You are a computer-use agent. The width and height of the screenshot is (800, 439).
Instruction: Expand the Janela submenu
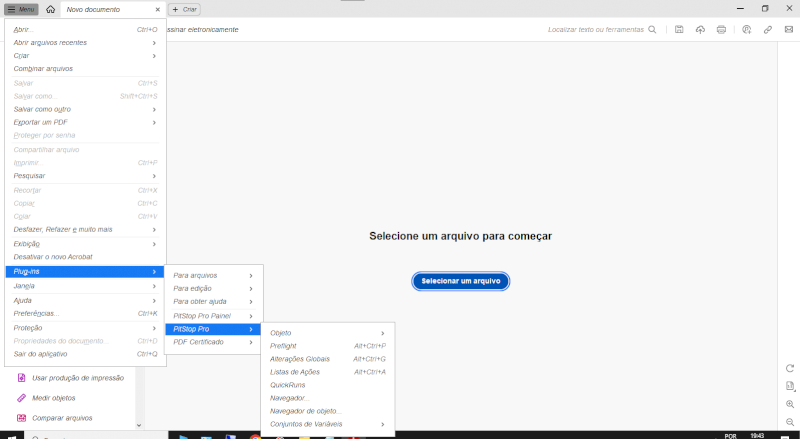click(x=85, y=286)
